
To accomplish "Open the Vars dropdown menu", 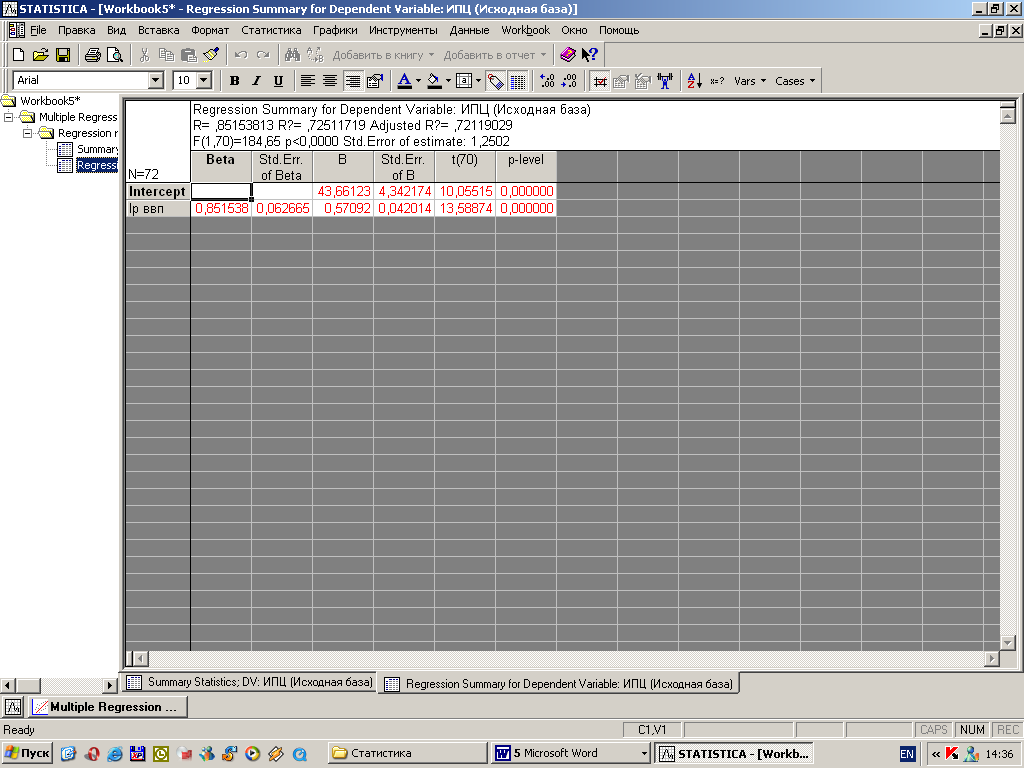I will point(750,81).
